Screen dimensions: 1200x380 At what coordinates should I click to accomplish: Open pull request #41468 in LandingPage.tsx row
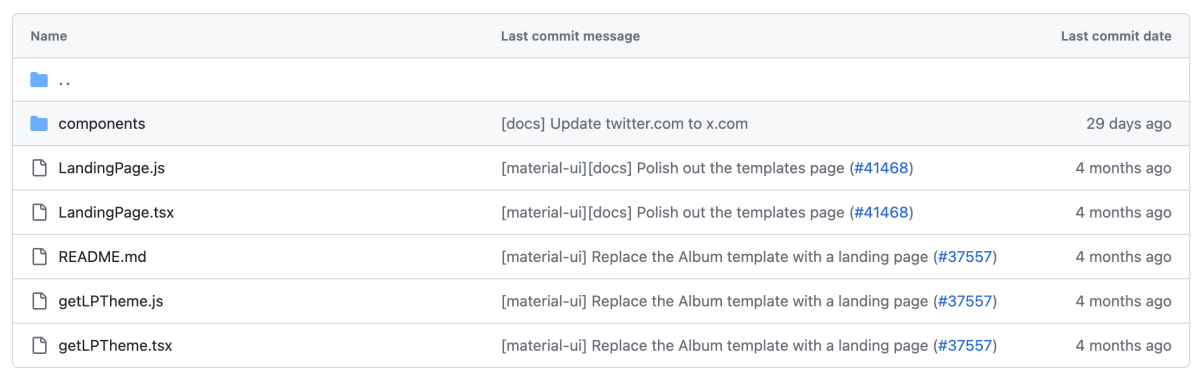click(881, 212)
